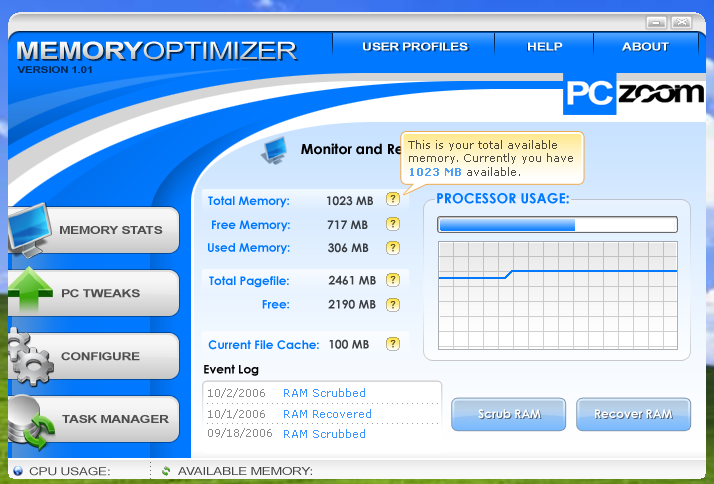Screen dimensions: 714x484
Task: Click the processor usage history graph
Action: click(x=558, y=295)
